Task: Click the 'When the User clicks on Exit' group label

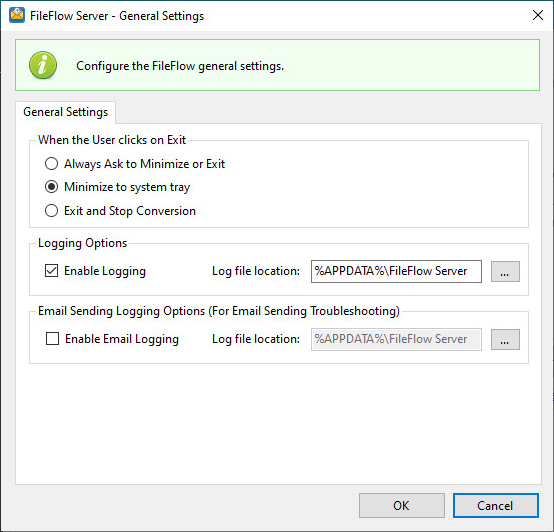Action: pyautogui.click(x=112, y=140)
